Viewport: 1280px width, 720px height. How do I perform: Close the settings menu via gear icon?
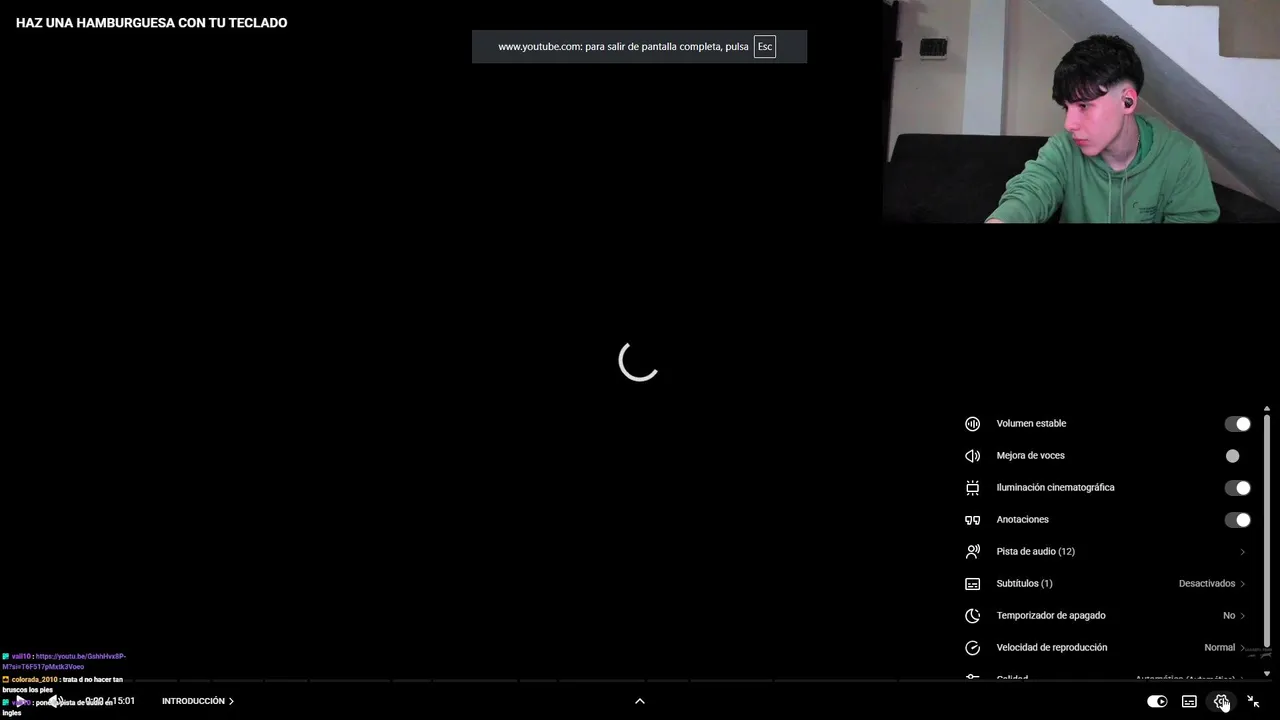[x=1221, y=701]
